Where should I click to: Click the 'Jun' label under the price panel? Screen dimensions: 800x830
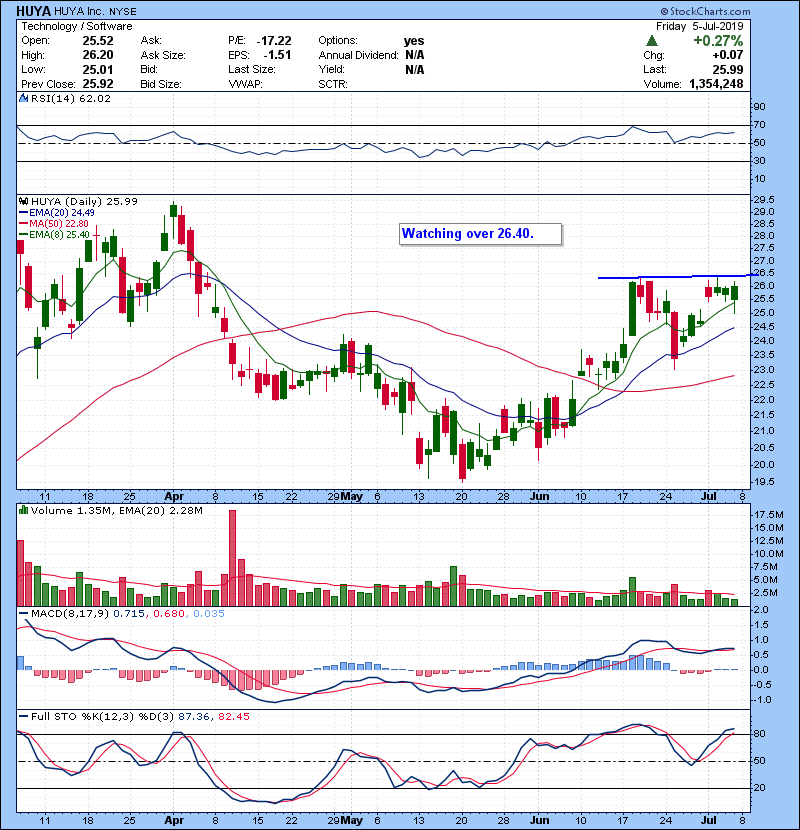(540, 496)
